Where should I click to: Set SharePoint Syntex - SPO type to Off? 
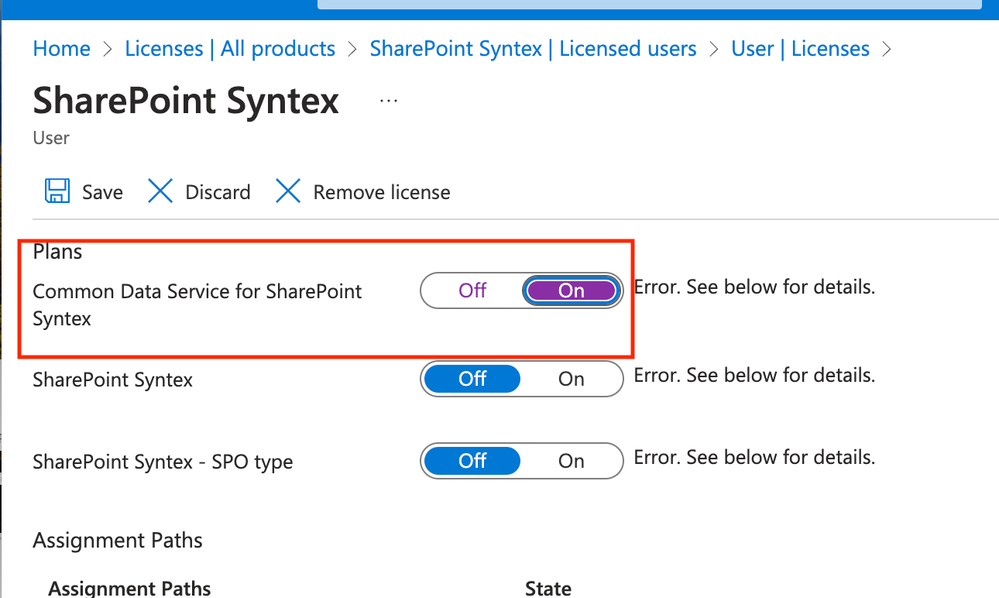pos(472,461)
